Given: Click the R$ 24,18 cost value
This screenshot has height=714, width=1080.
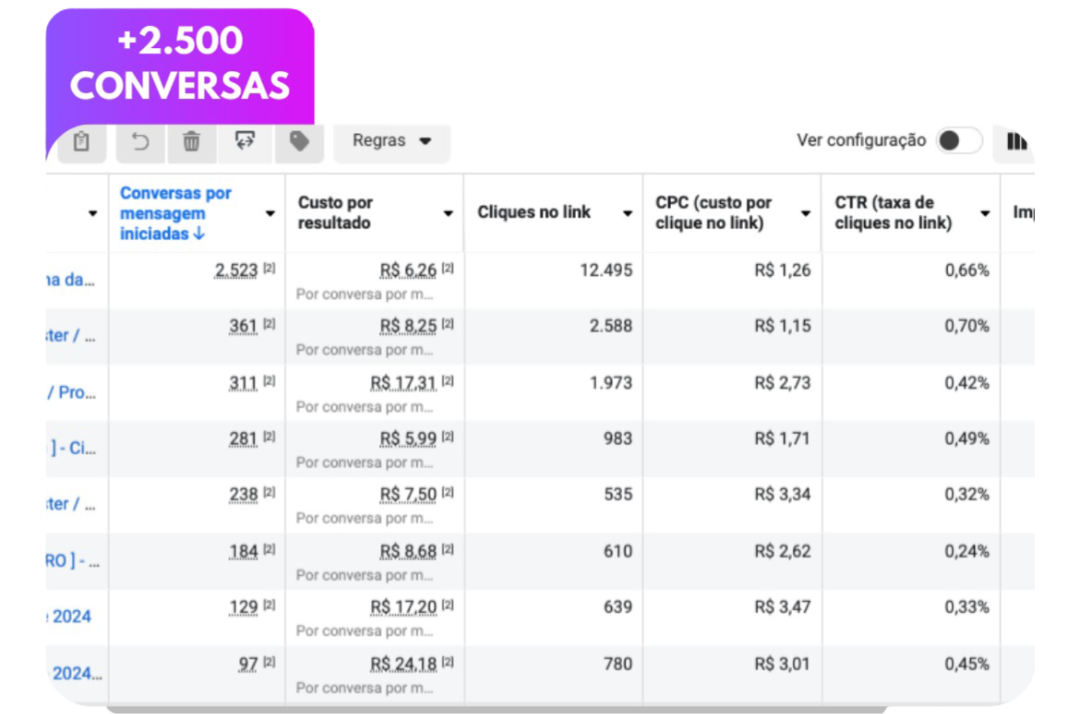Looking at the screenshot, I should (x=403, y=665).
